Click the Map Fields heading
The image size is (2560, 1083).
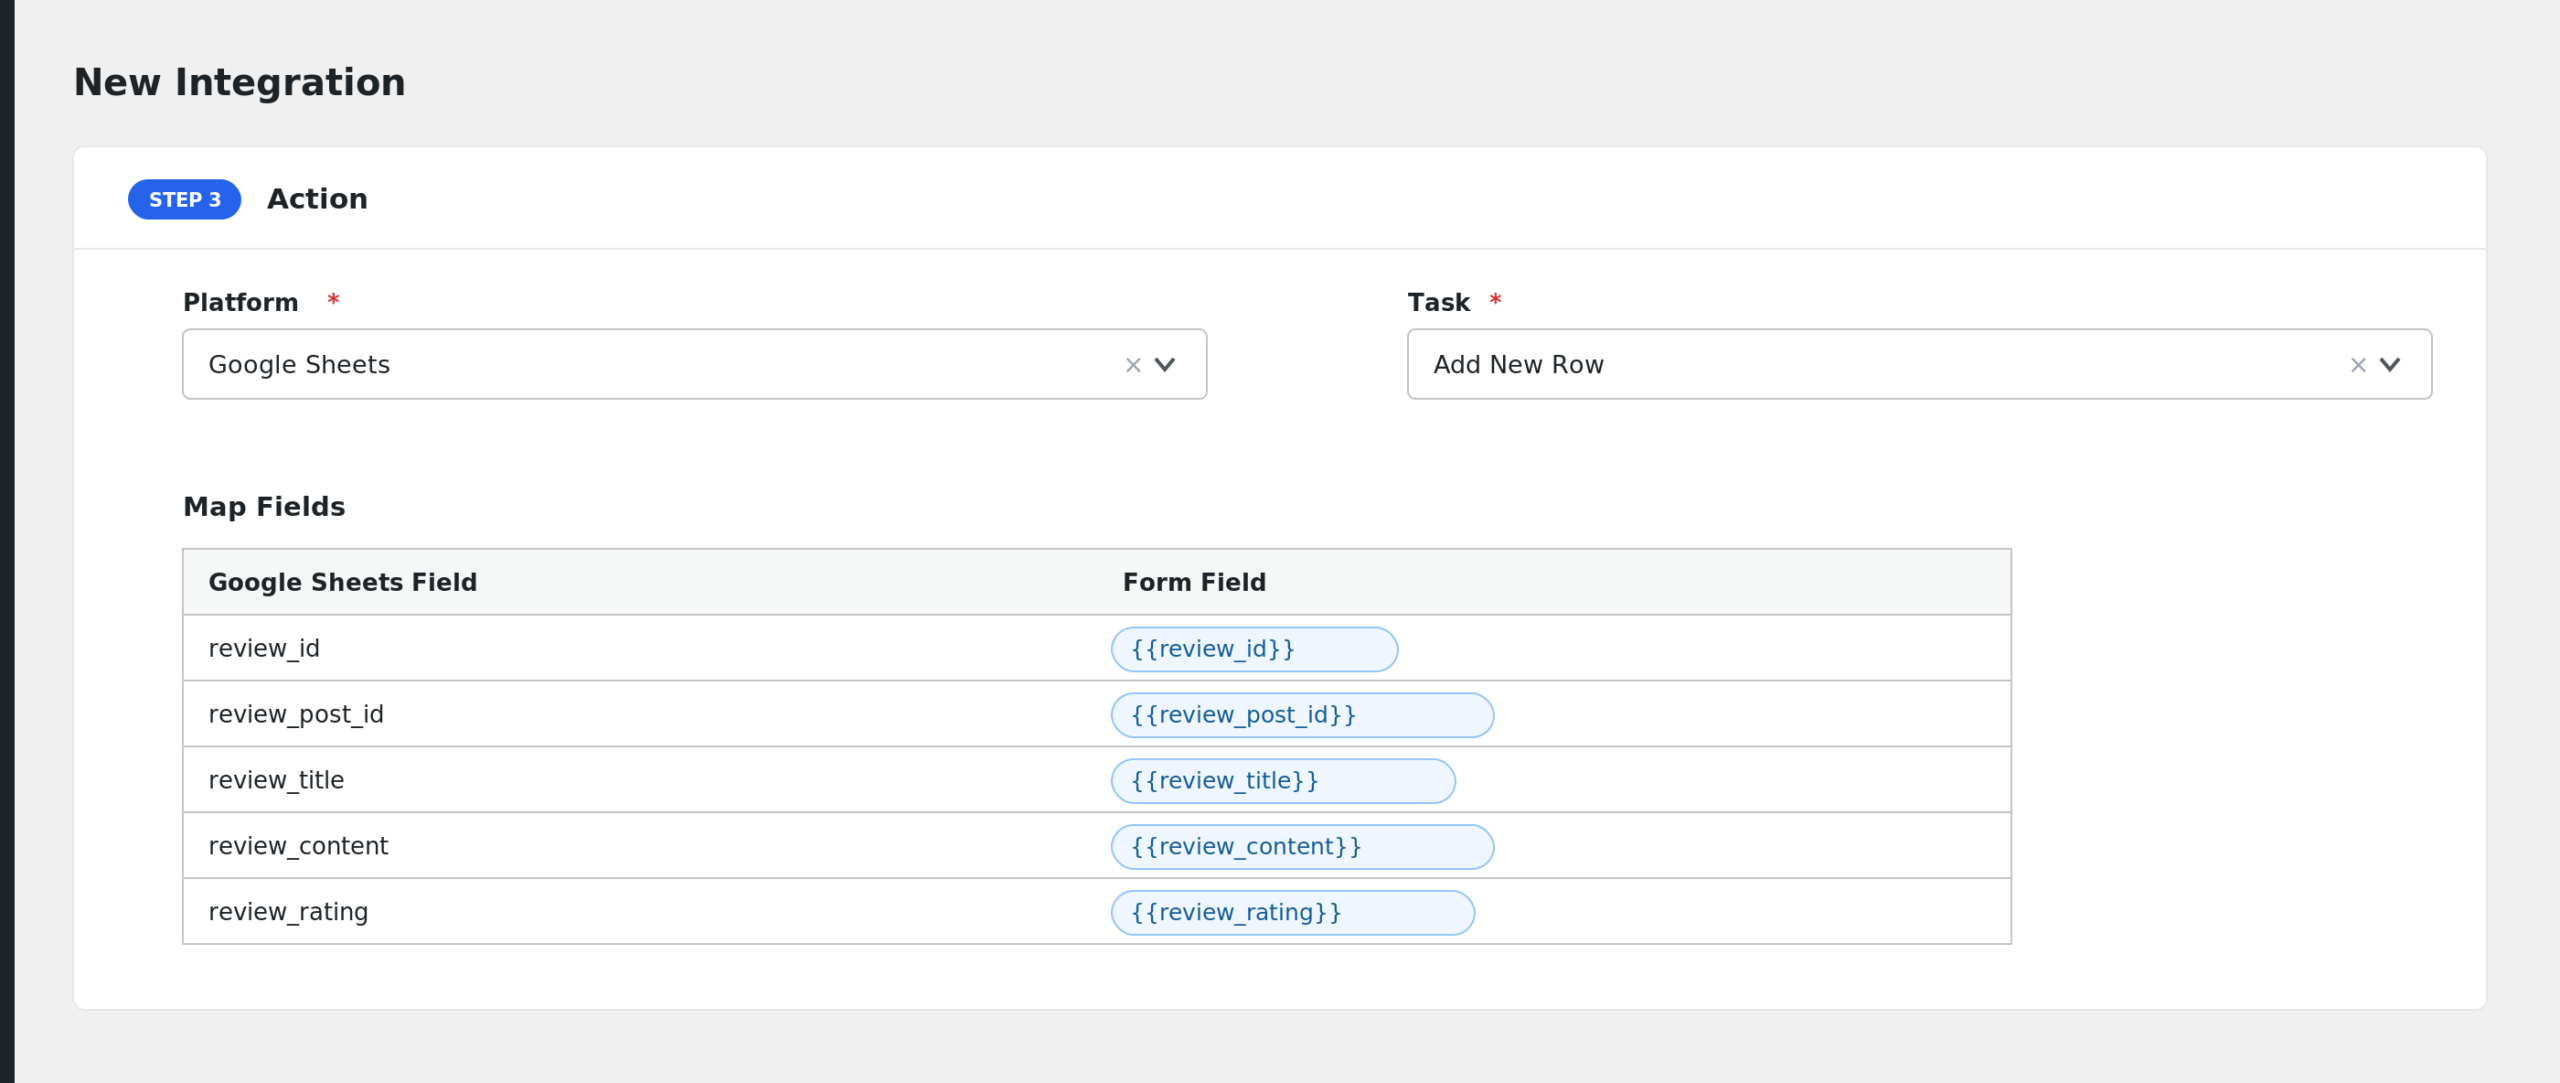pyautogui.click(x=264, y=507)
